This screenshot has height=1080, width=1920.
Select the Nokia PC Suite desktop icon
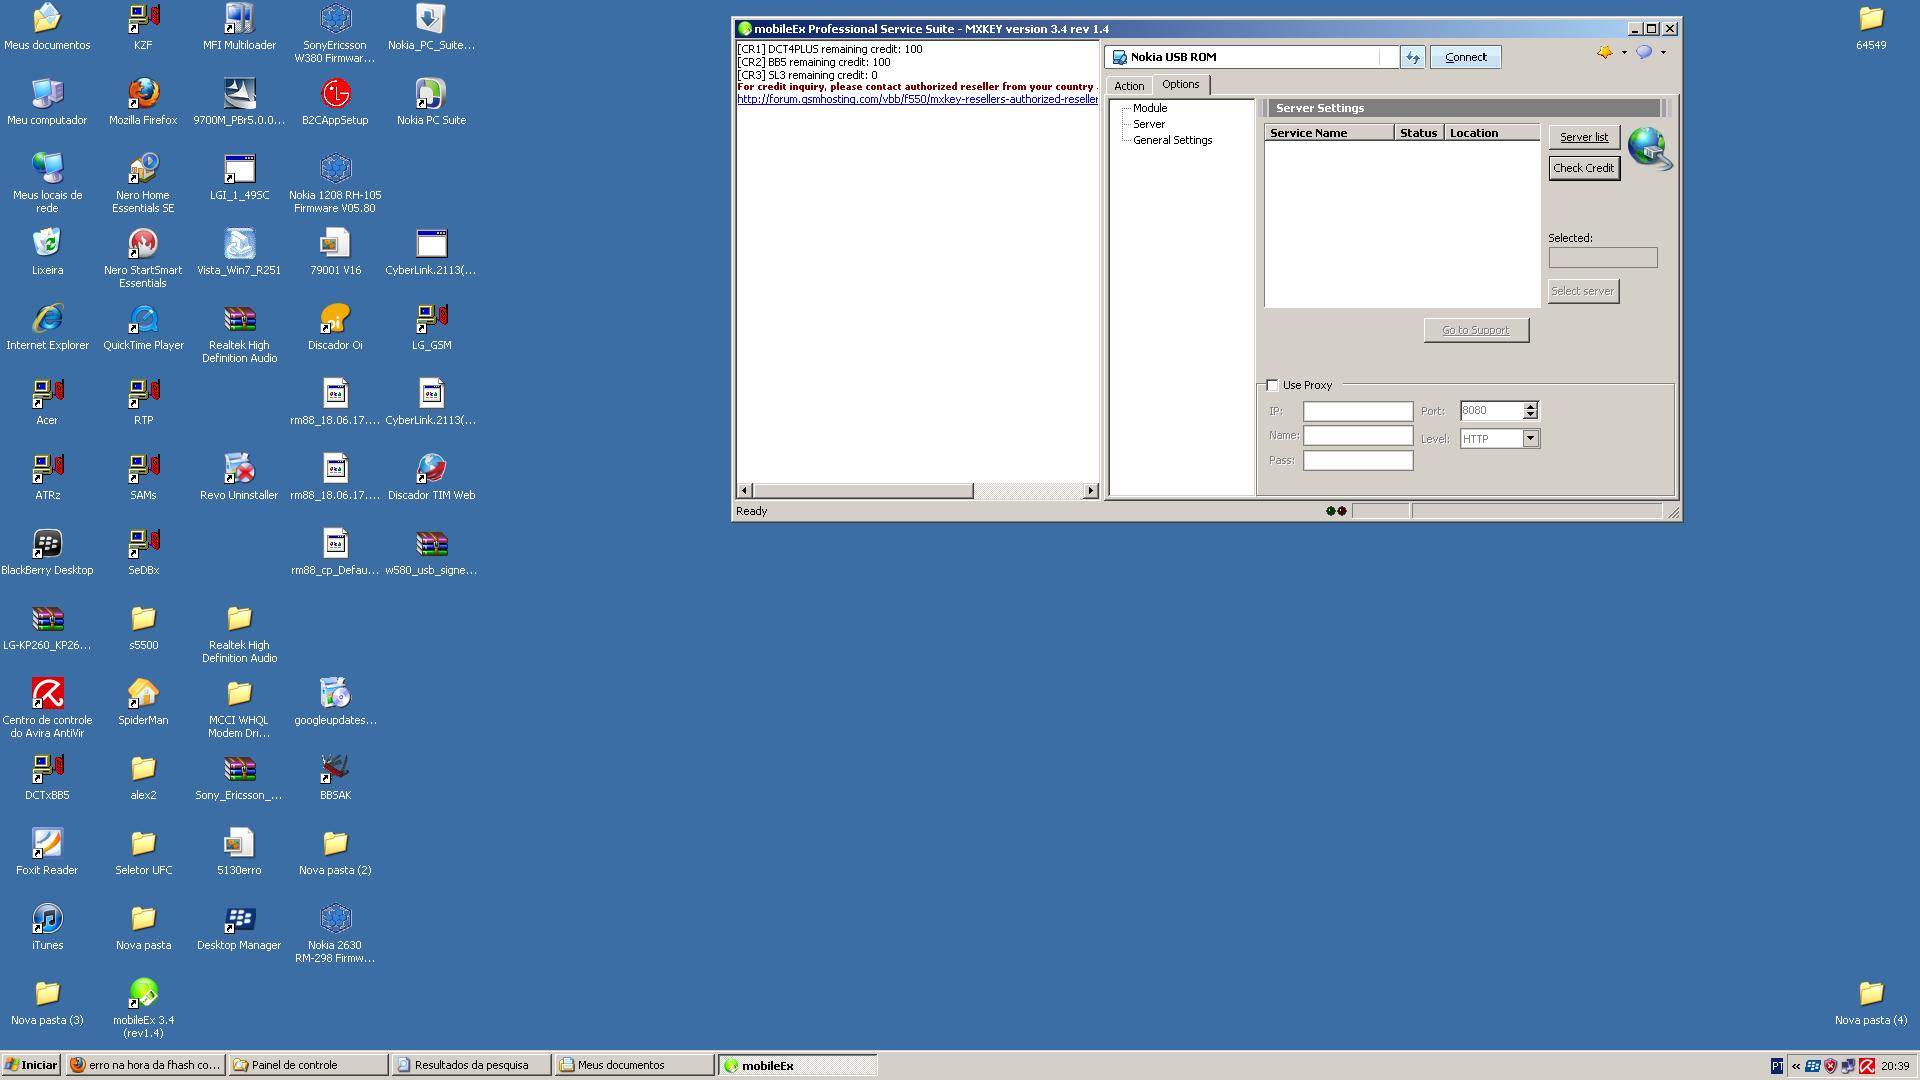coord(431,101)
